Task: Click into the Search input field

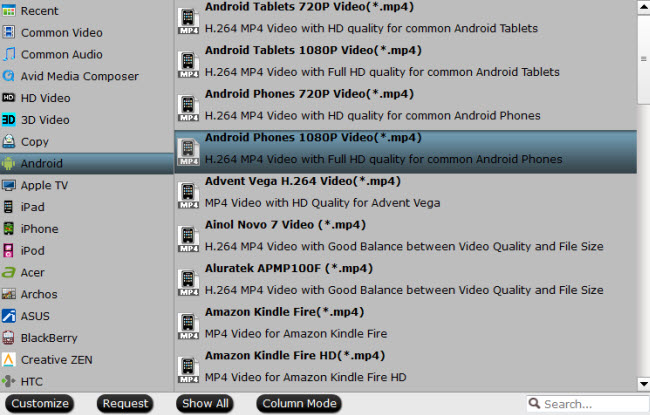Action: tap(588, 403)
